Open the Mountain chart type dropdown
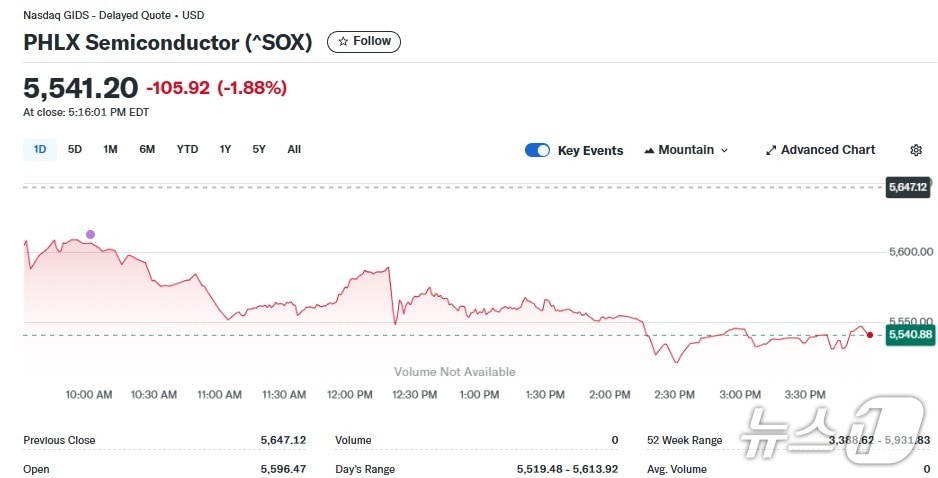The height and width of the screenshot is (478, 938). coord(686,150)
